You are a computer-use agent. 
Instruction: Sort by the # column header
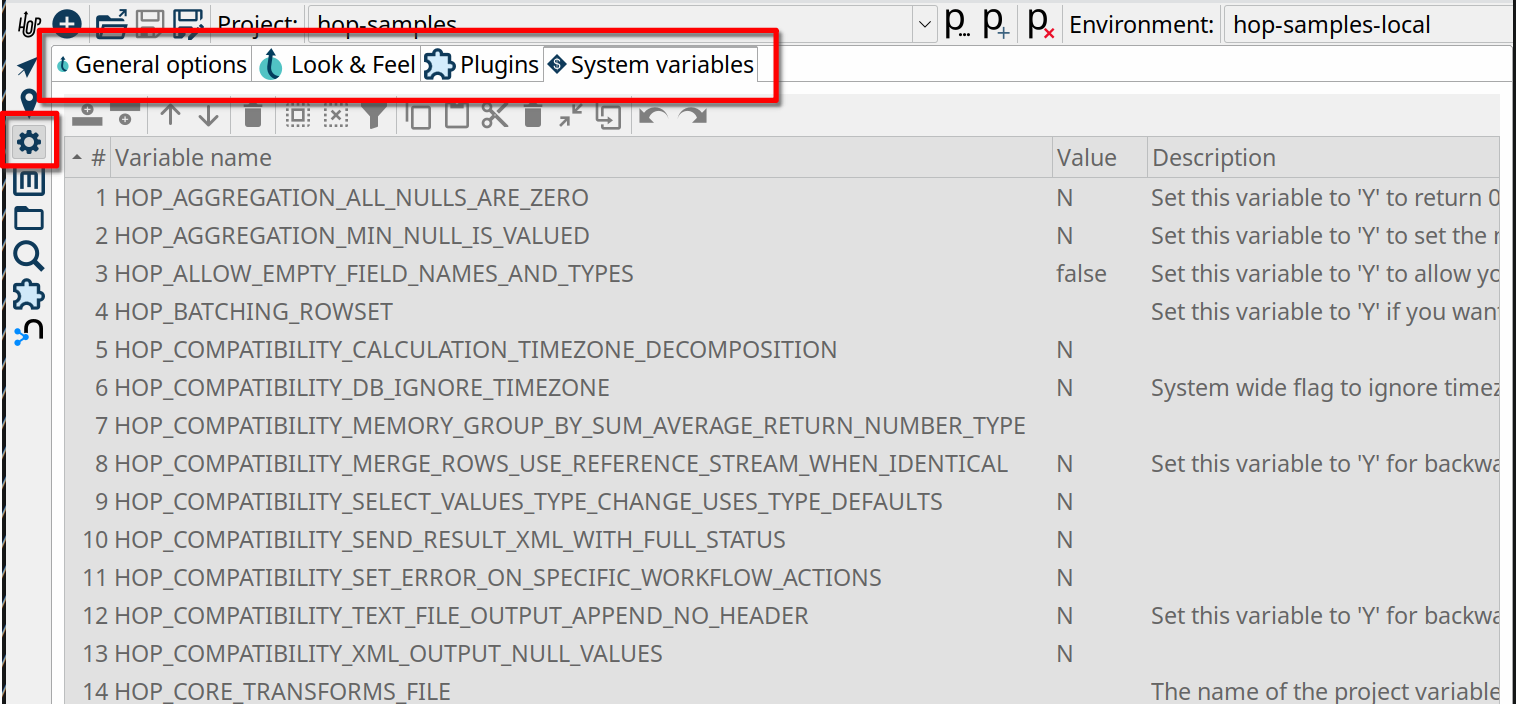tap(97, 158)
